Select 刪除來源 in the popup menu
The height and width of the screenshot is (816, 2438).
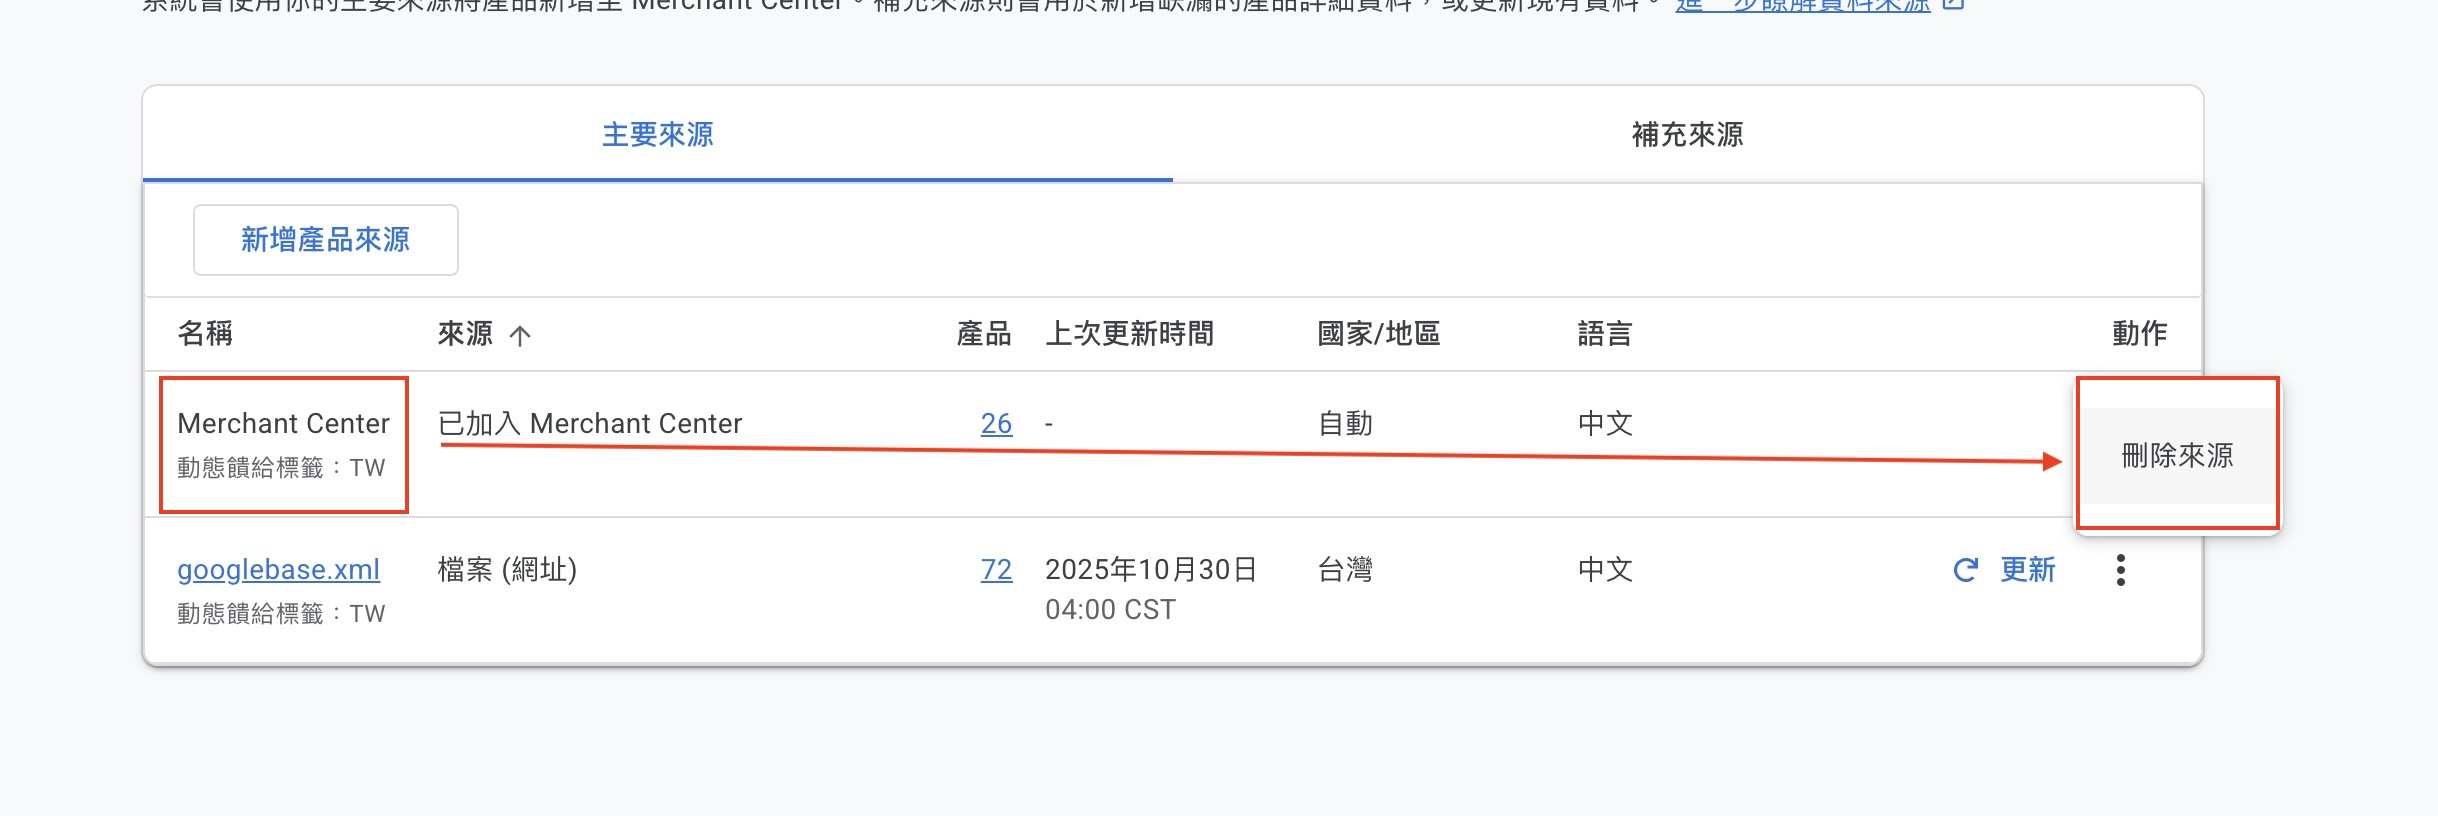point(2177,456)
